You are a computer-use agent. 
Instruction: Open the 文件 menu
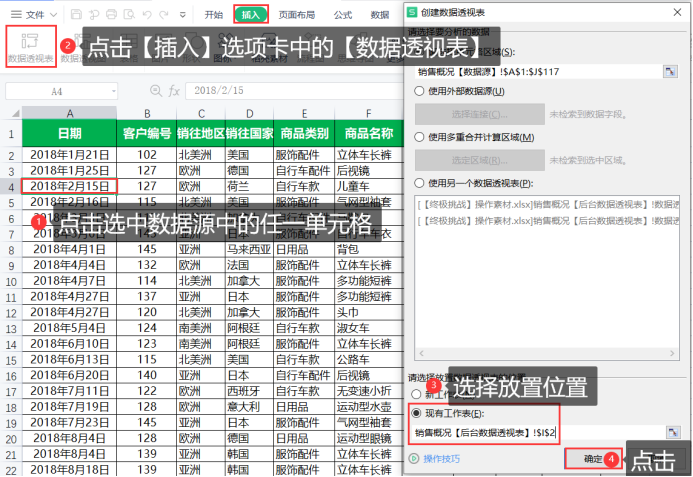(35, 15)
